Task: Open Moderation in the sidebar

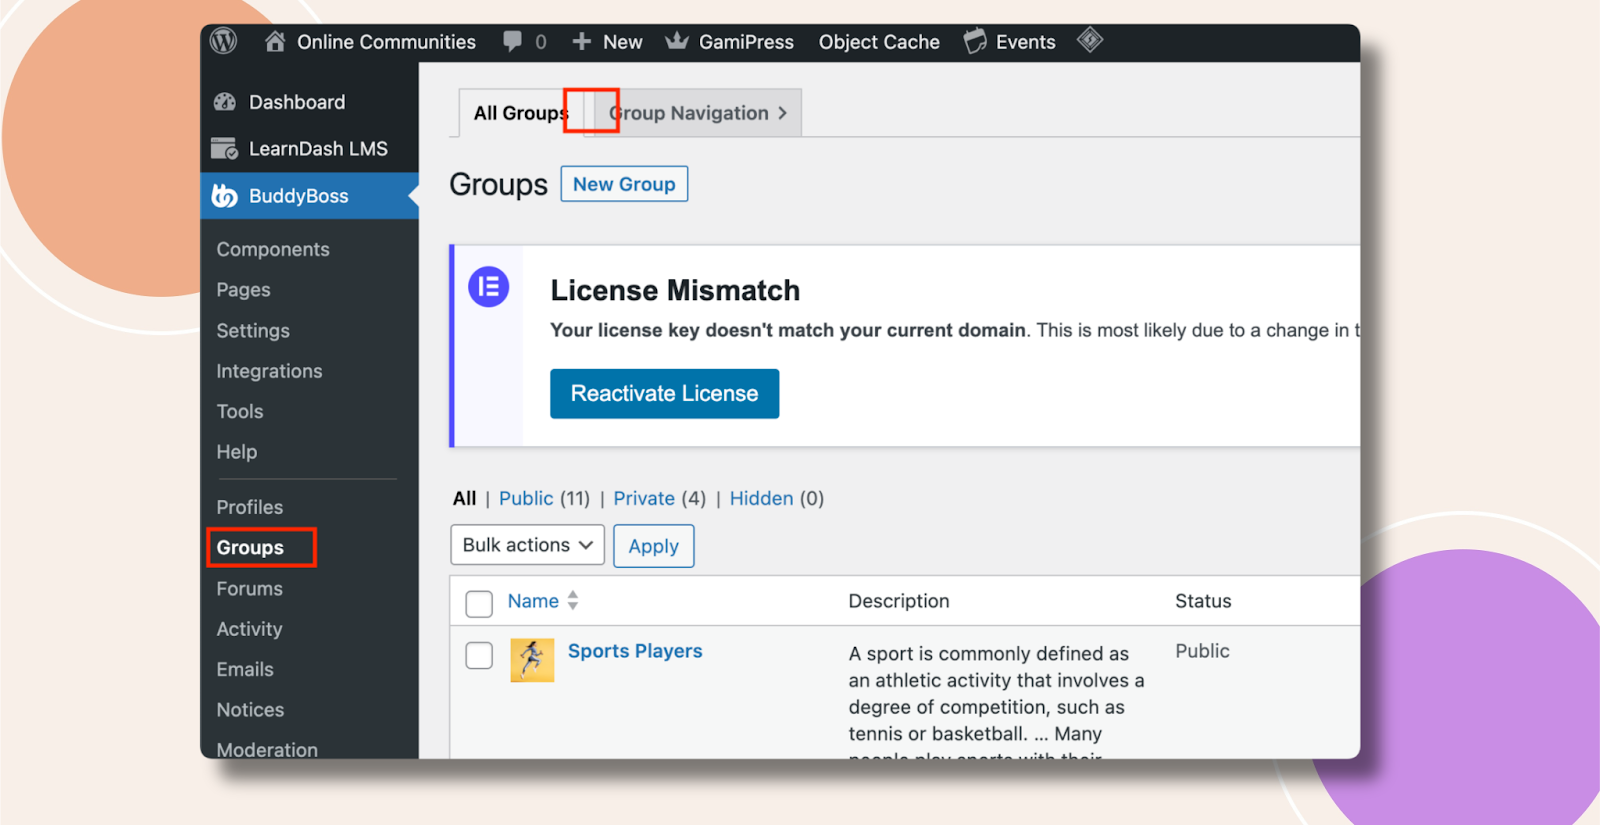Action: tap(267, 749)
